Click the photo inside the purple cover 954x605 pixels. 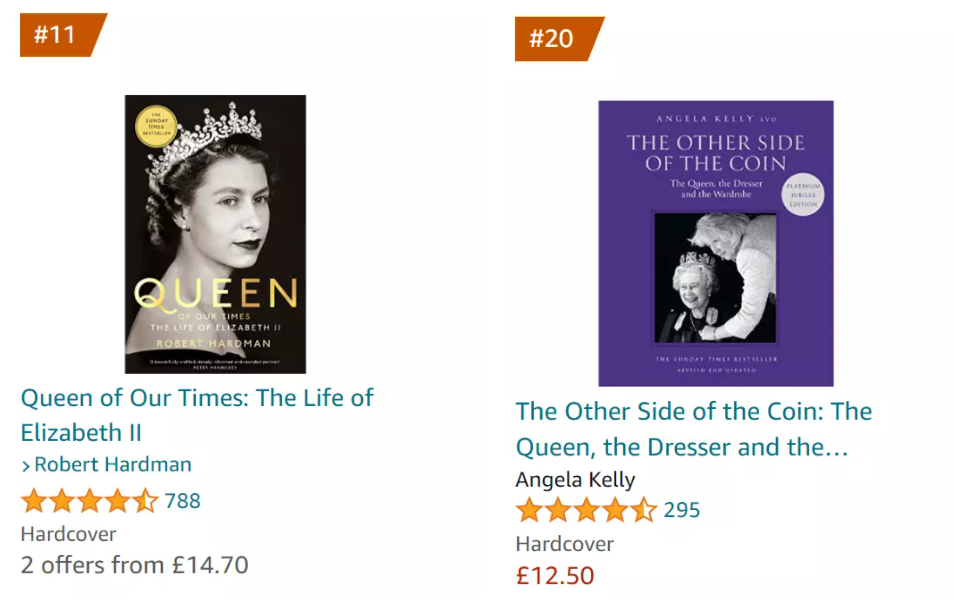(x=714, y=277)
